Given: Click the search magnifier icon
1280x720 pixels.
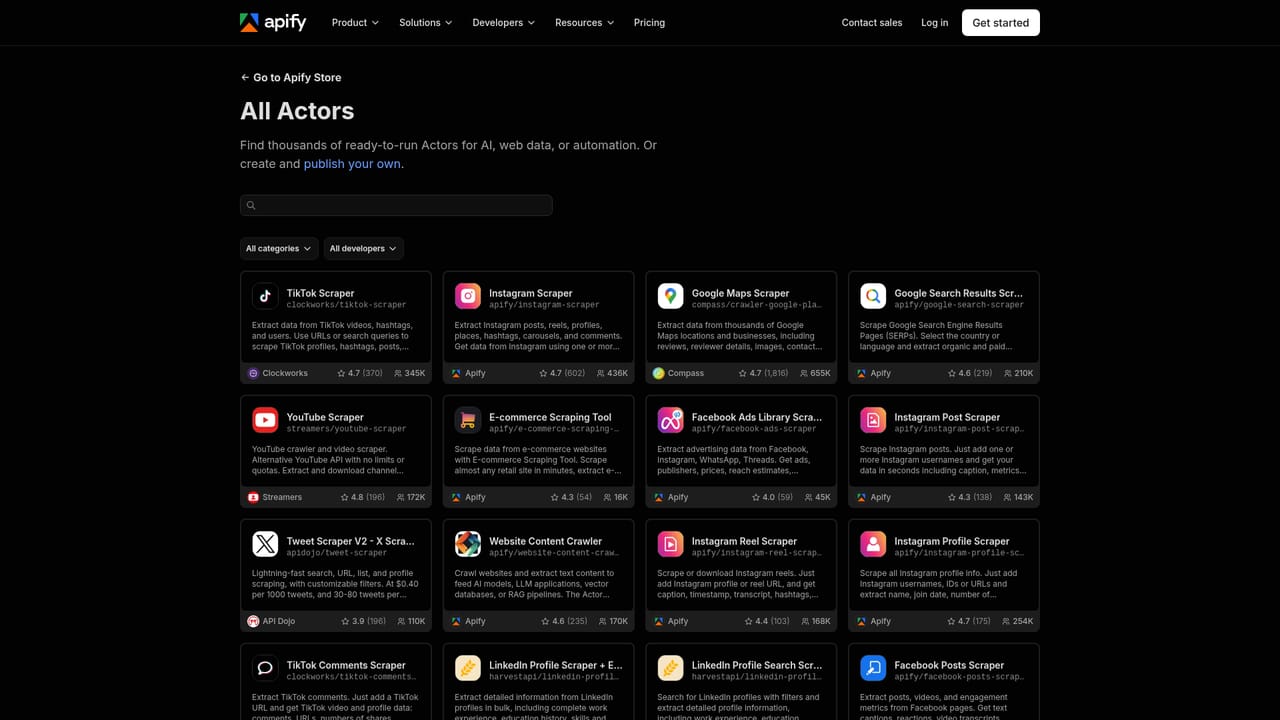Looking at the screenshot, I should (x=251, y=205).
